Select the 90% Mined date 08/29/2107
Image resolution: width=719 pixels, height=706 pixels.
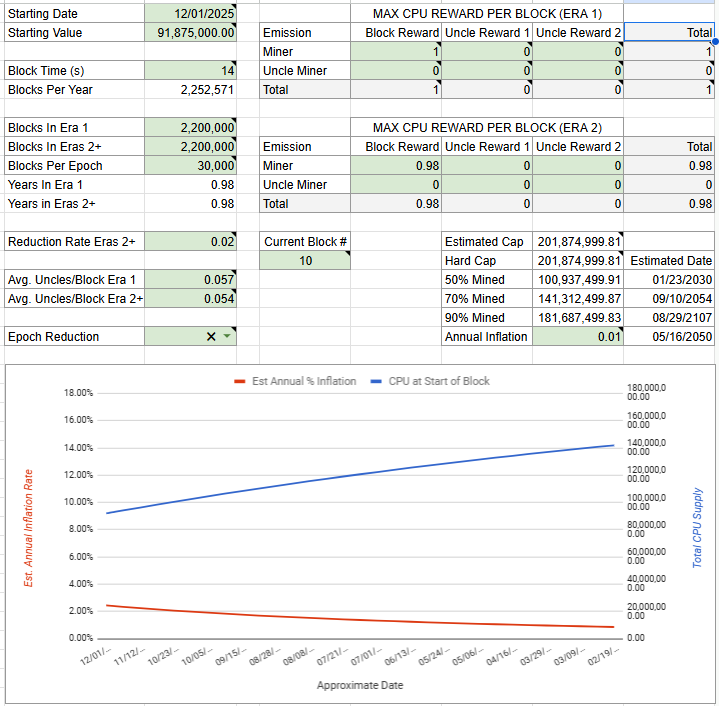[669, 318]
